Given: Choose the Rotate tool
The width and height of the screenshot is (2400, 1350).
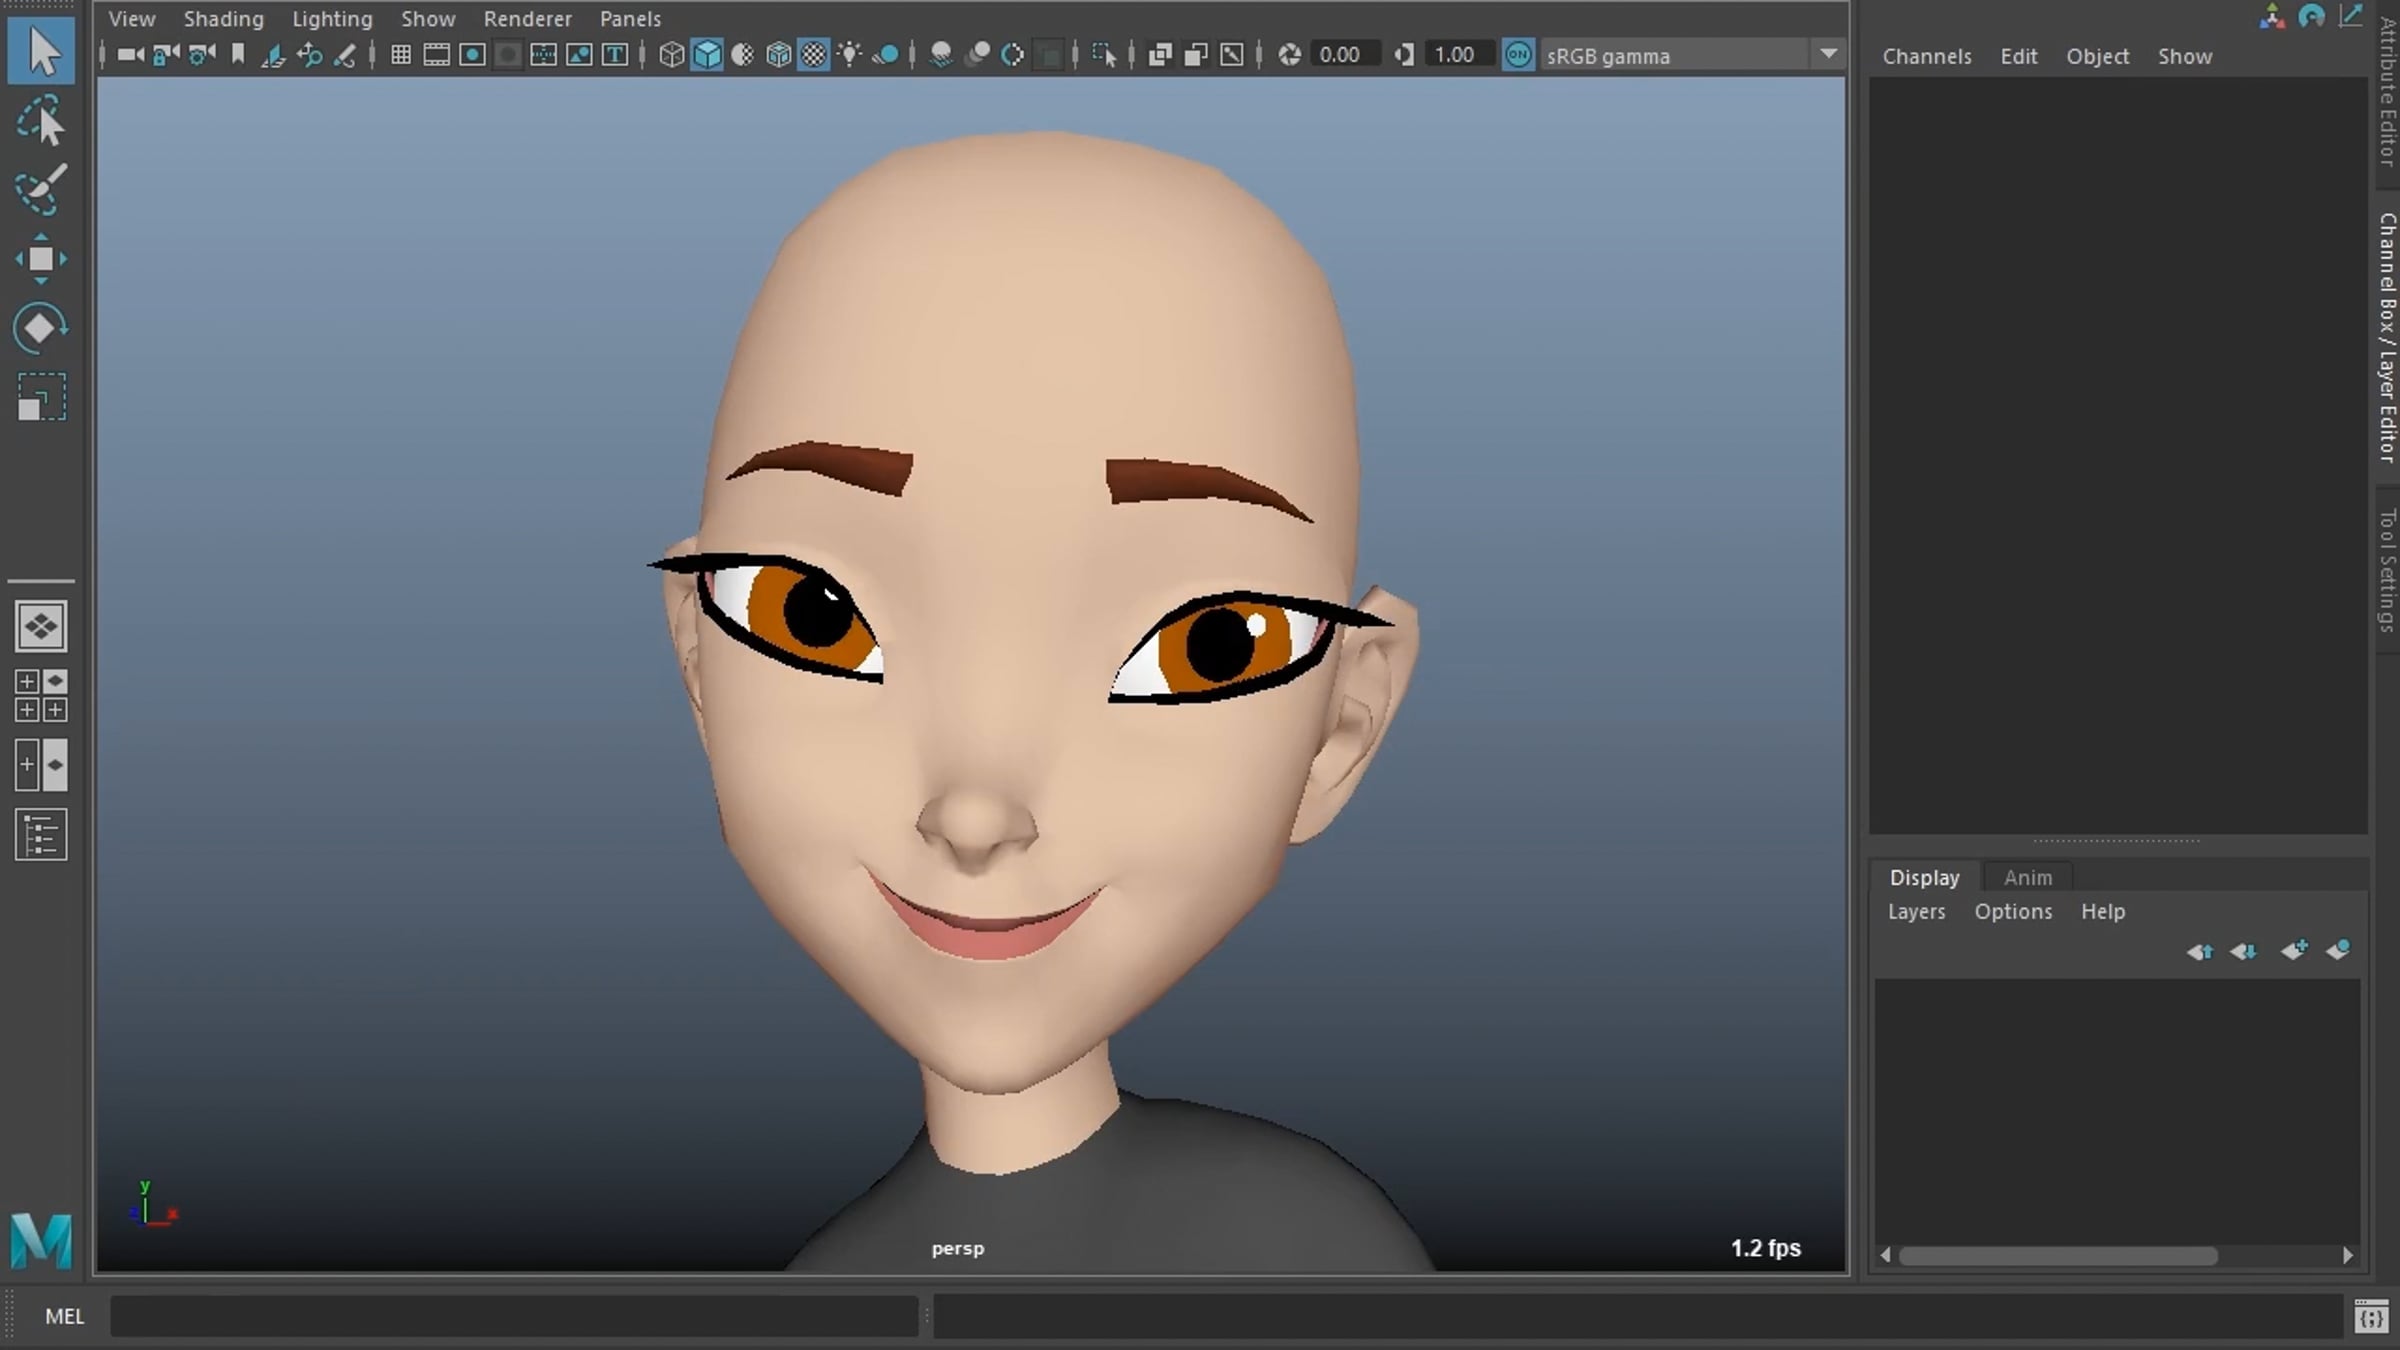Looking at the screenshot, I should (41, 328).
